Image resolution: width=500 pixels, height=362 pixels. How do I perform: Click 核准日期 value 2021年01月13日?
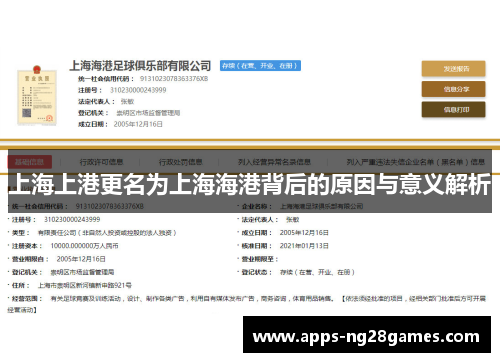click(x=304, y=246)
